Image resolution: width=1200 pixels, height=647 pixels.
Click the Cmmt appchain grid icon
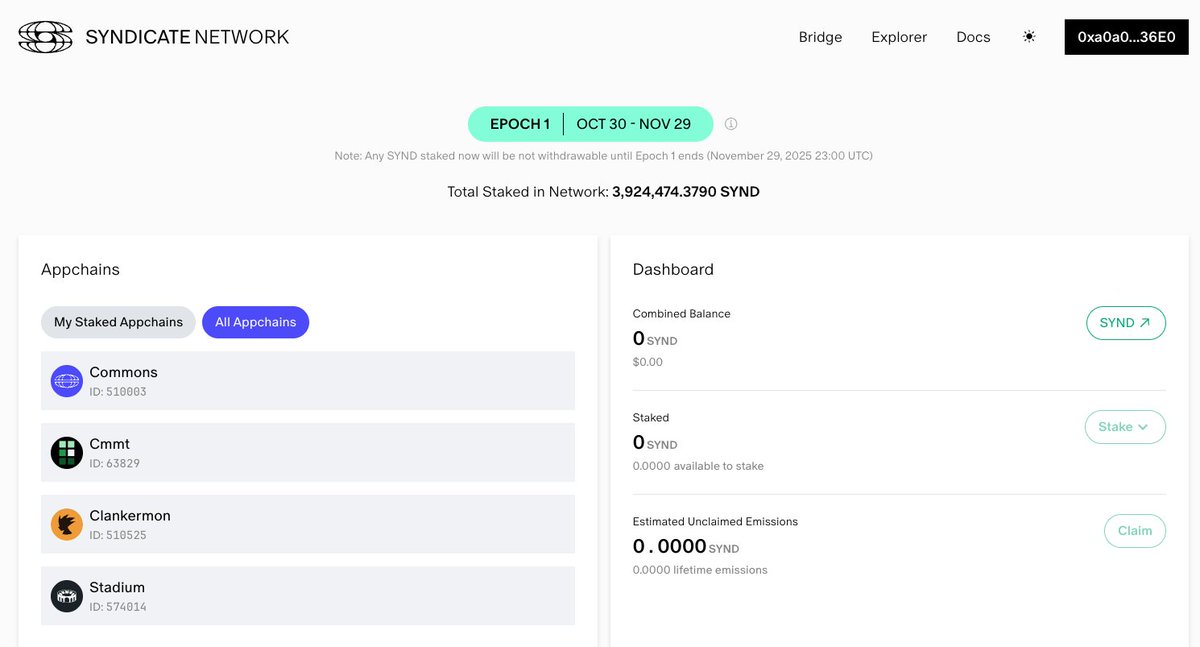click(67, 453)
